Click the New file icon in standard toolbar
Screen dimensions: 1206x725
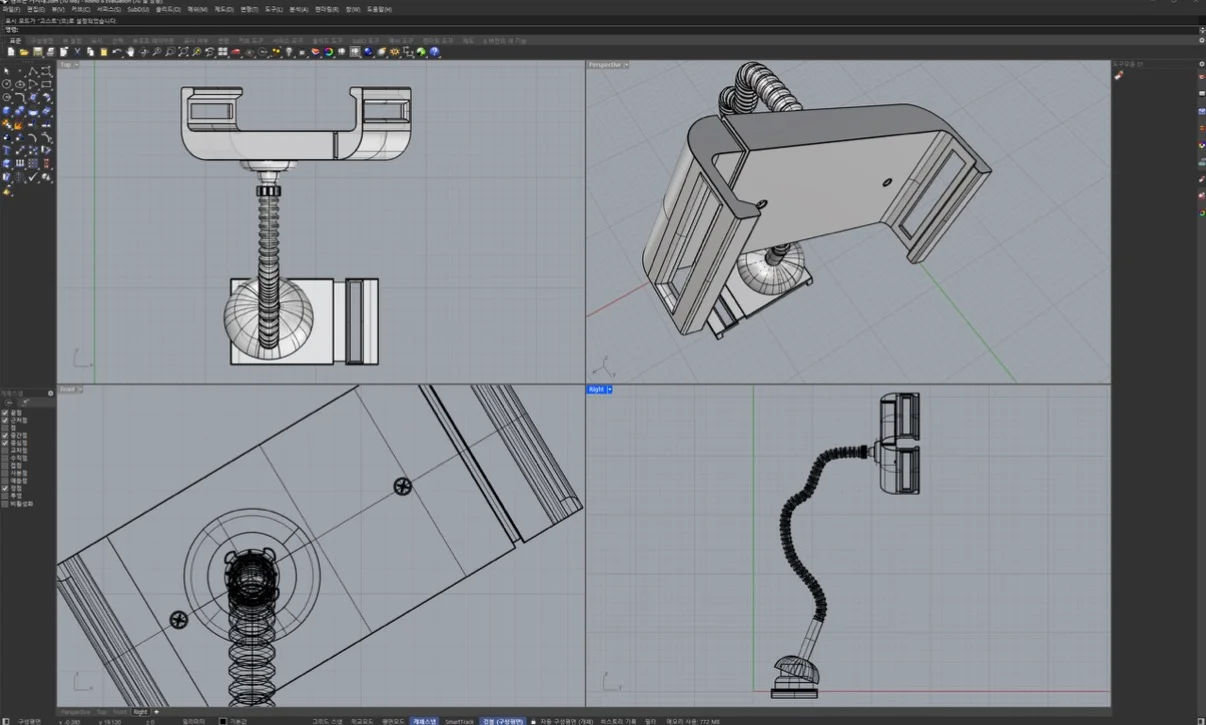(x=11, y=52)
